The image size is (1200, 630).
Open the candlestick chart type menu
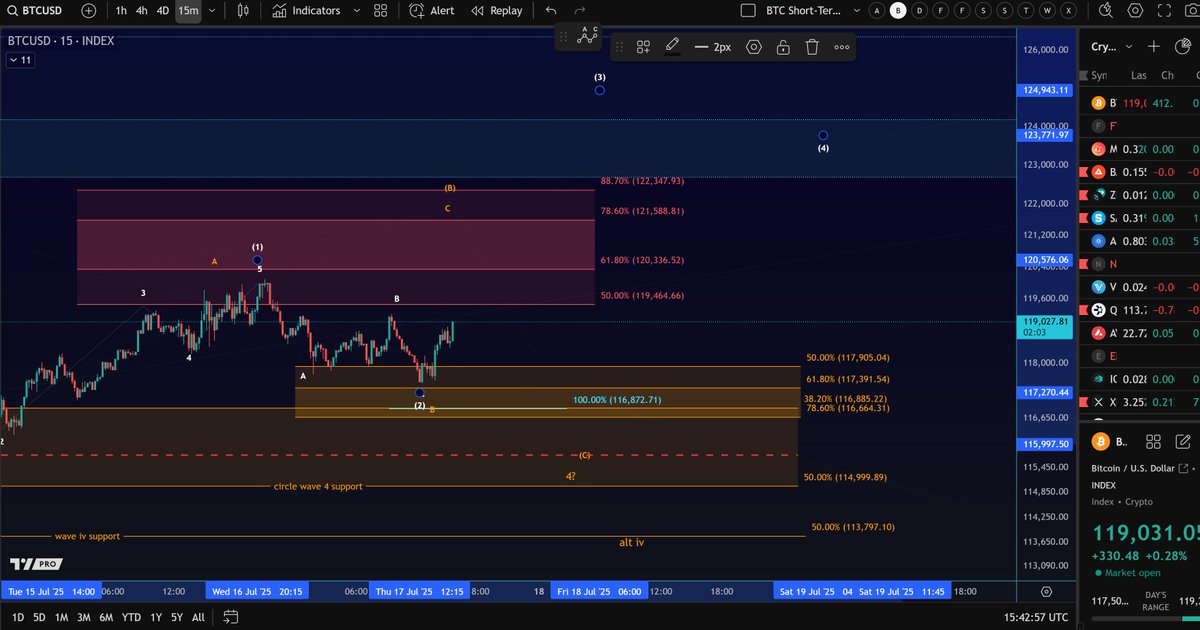[244, 10]
